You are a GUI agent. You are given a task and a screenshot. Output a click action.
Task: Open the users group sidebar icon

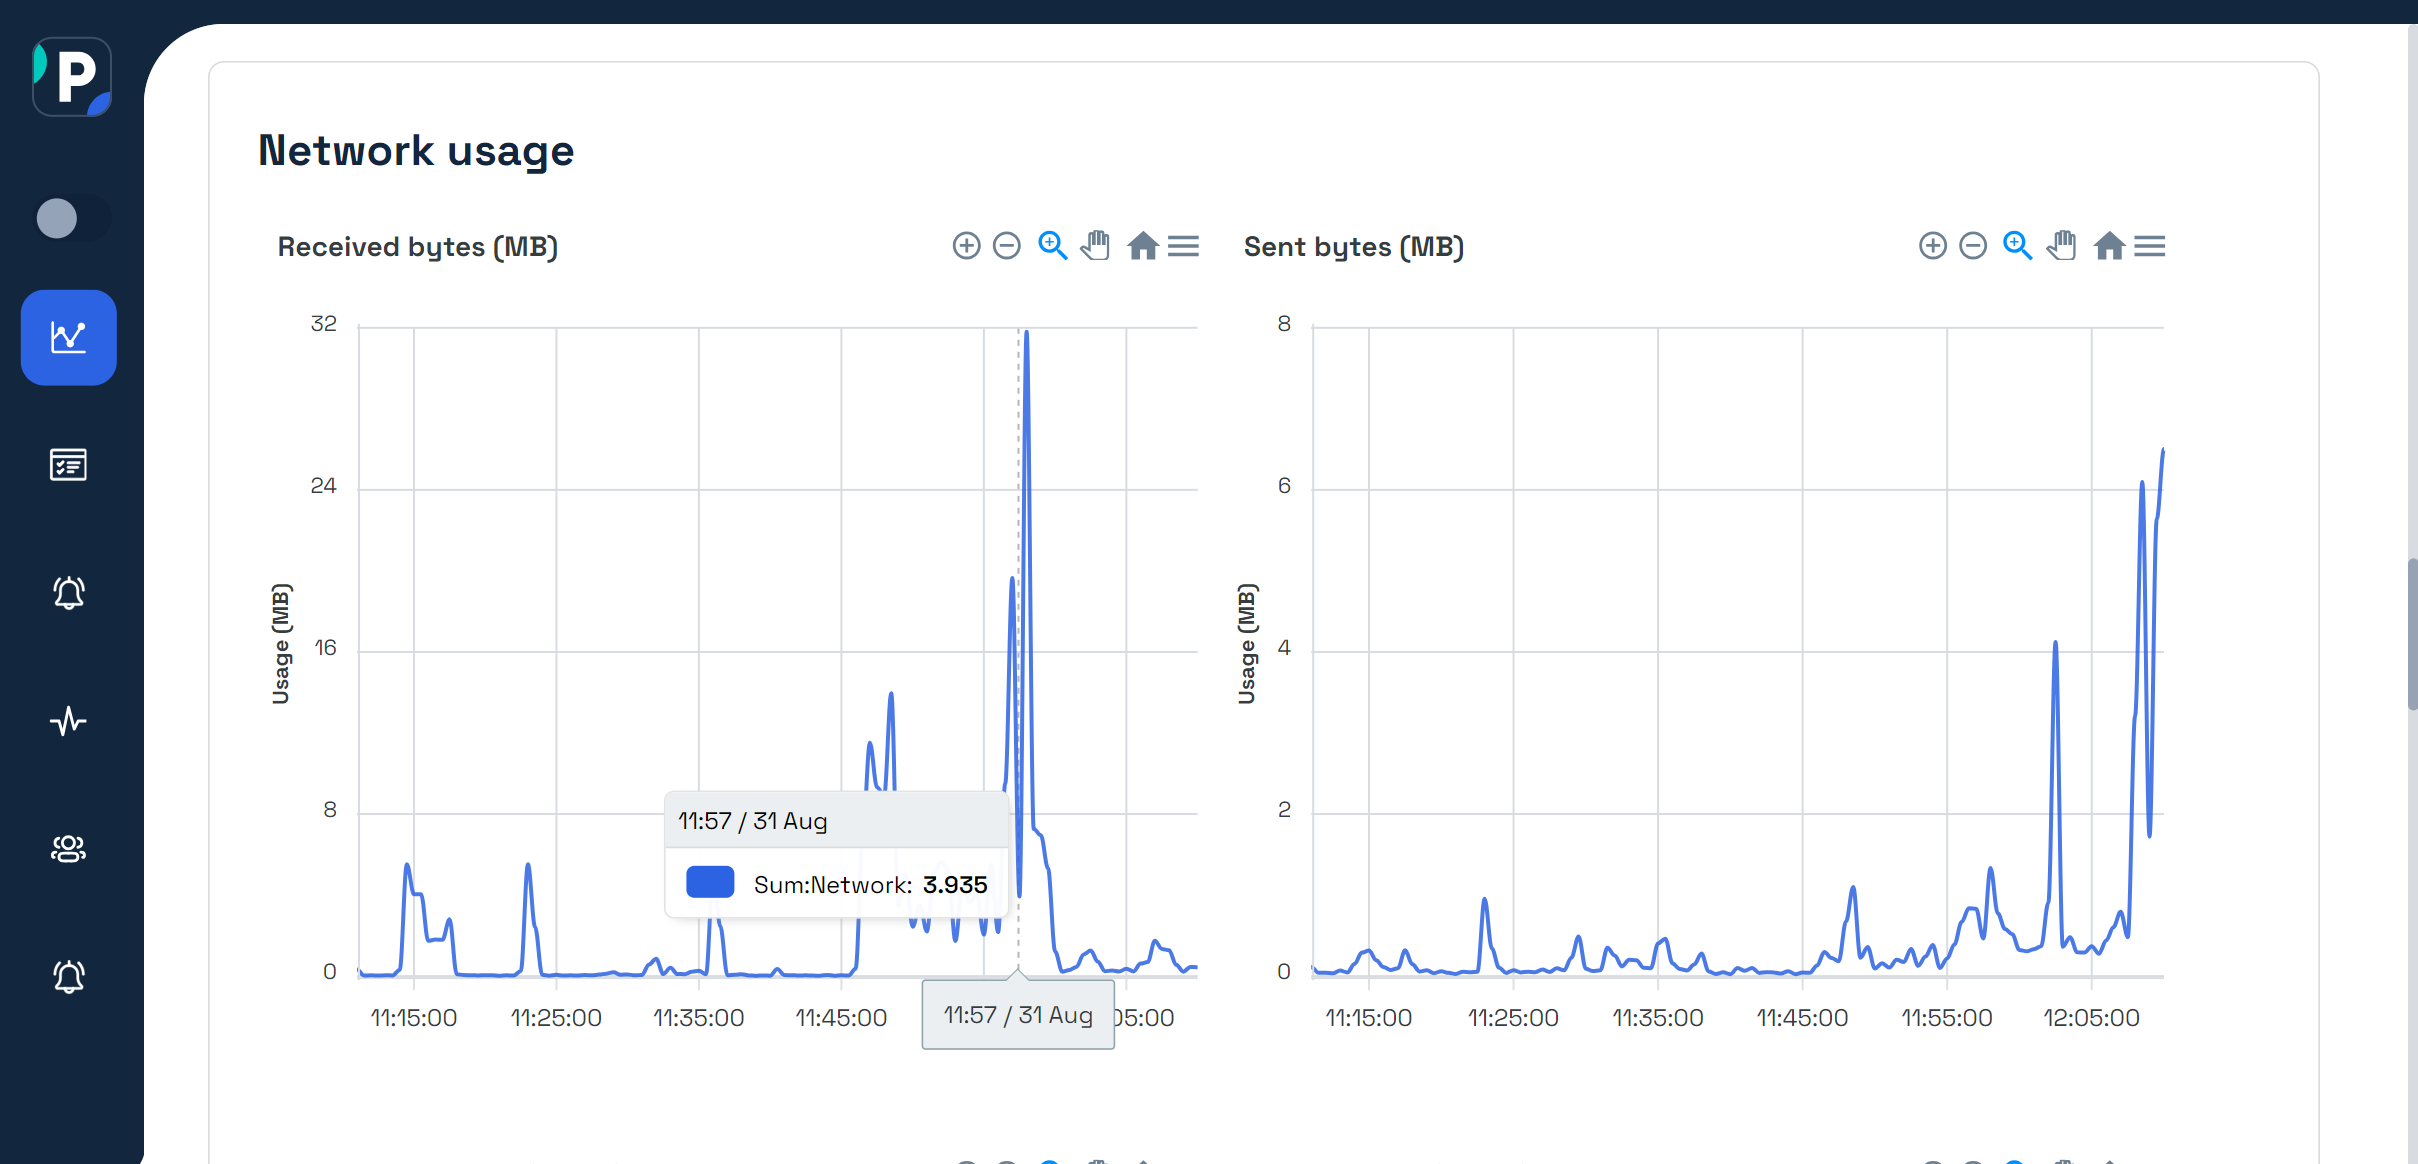point(69,849)
